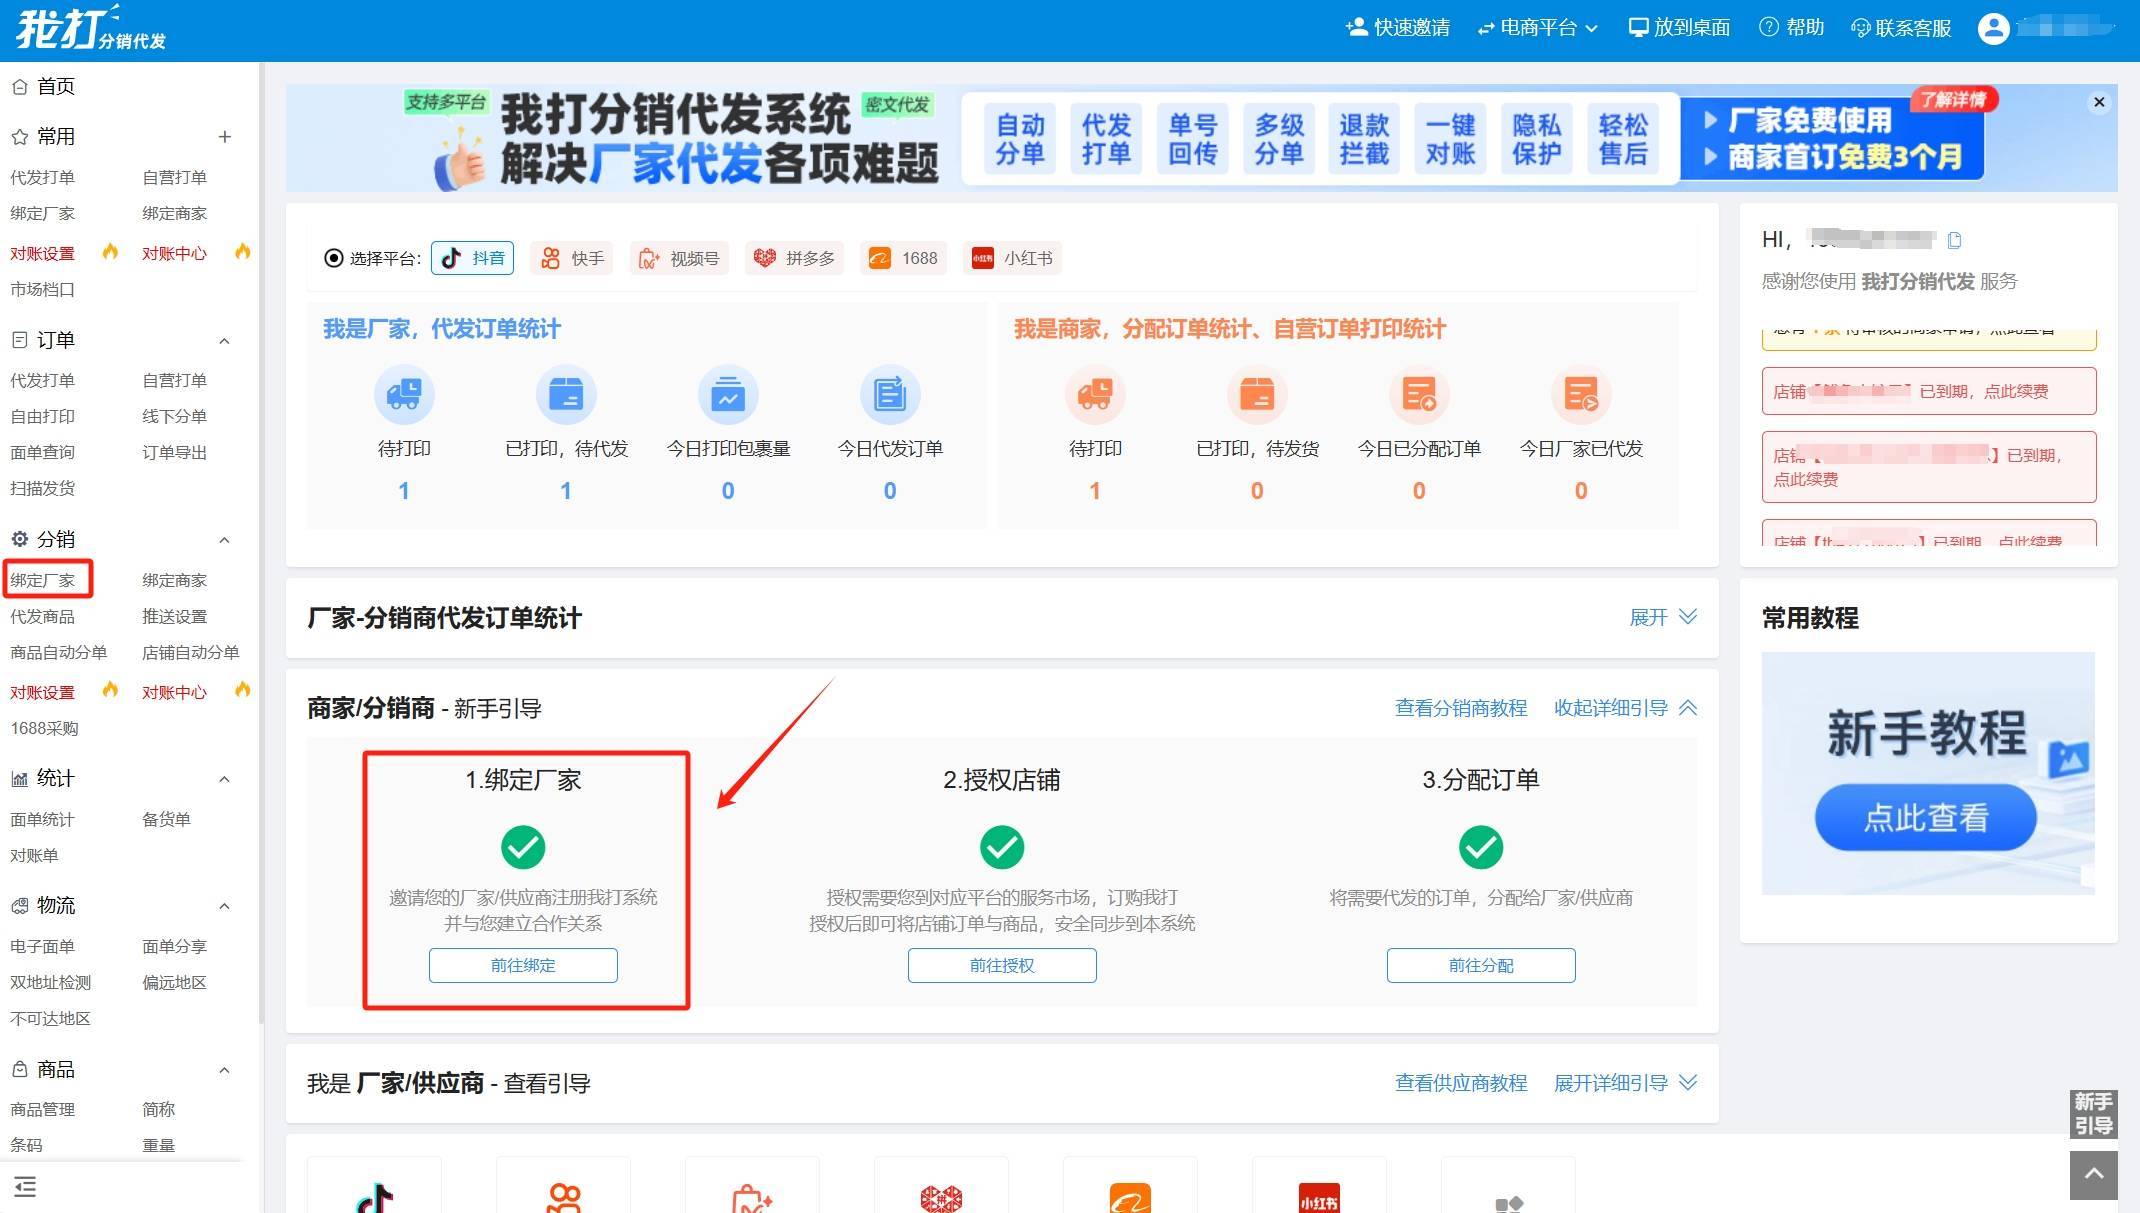The width and height of the screenshot is (2140, 1213).
Task: Click the 已打印，待代发 box icon
Action: pos(566,395)
